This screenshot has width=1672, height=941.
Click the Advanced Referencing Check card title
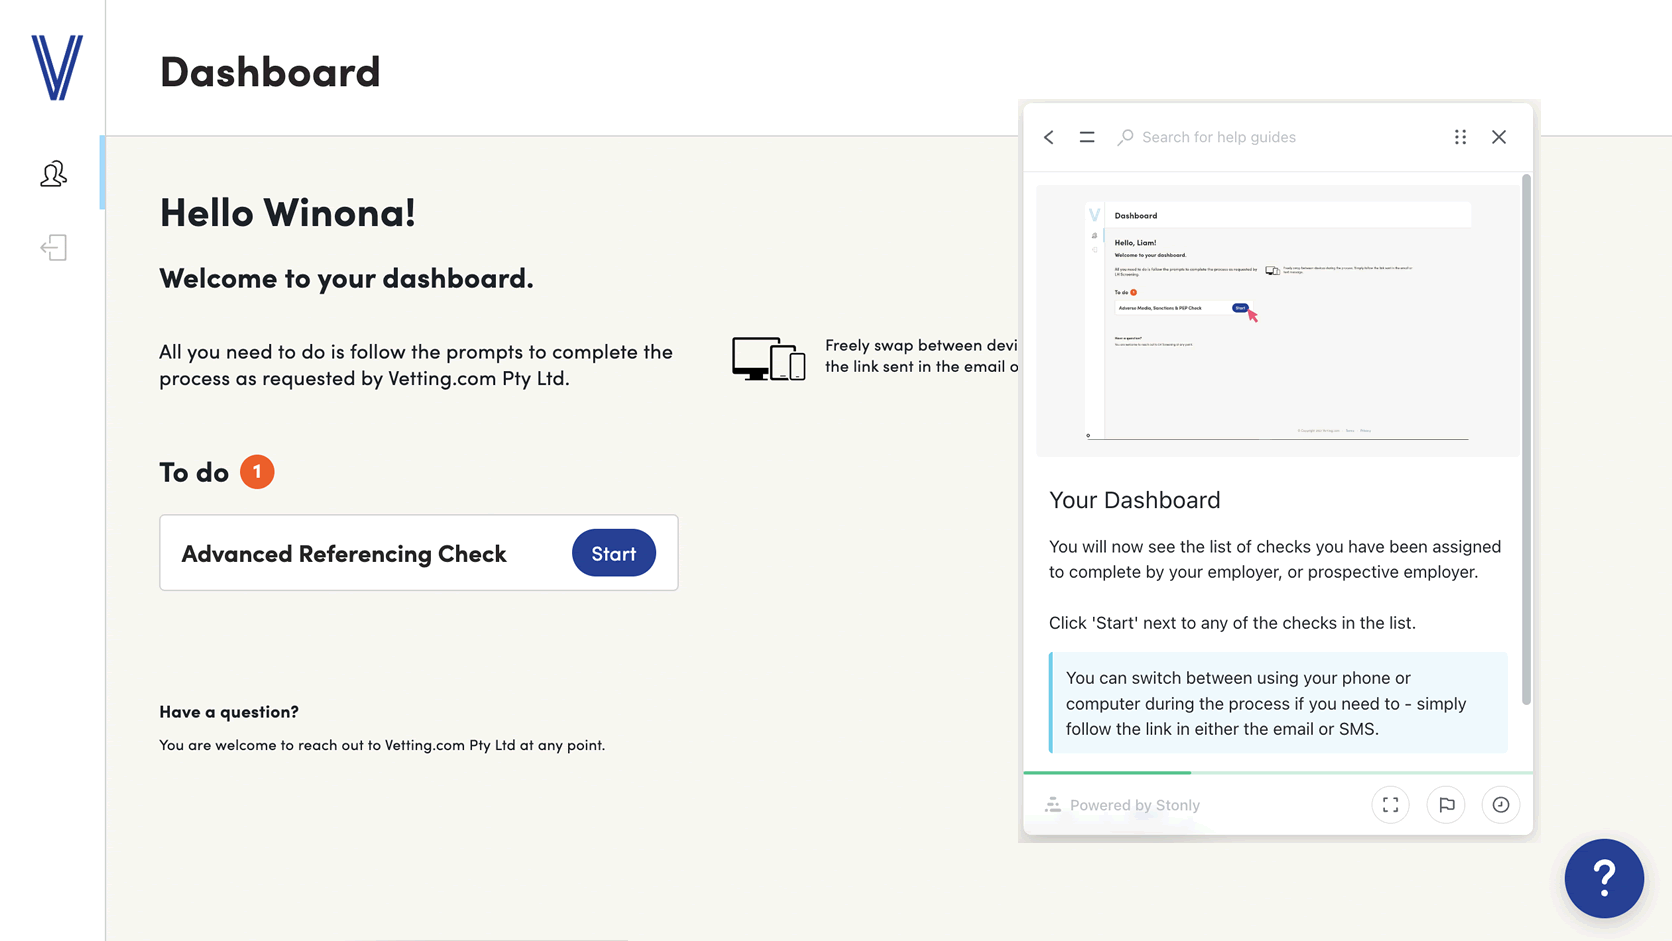[x=344, y=554]
